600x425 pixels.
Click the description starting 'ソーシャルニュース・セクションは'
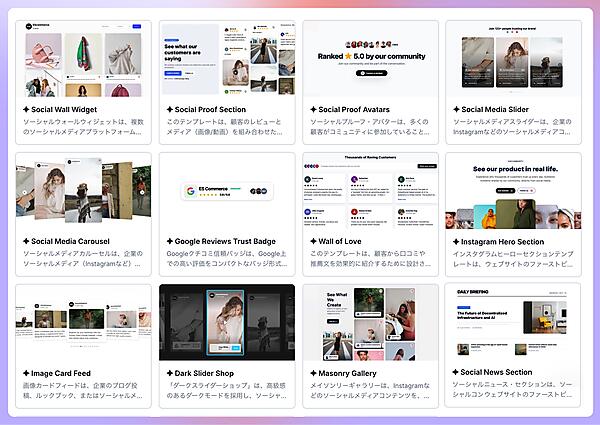pyautogui.click(x=512, y=389)
